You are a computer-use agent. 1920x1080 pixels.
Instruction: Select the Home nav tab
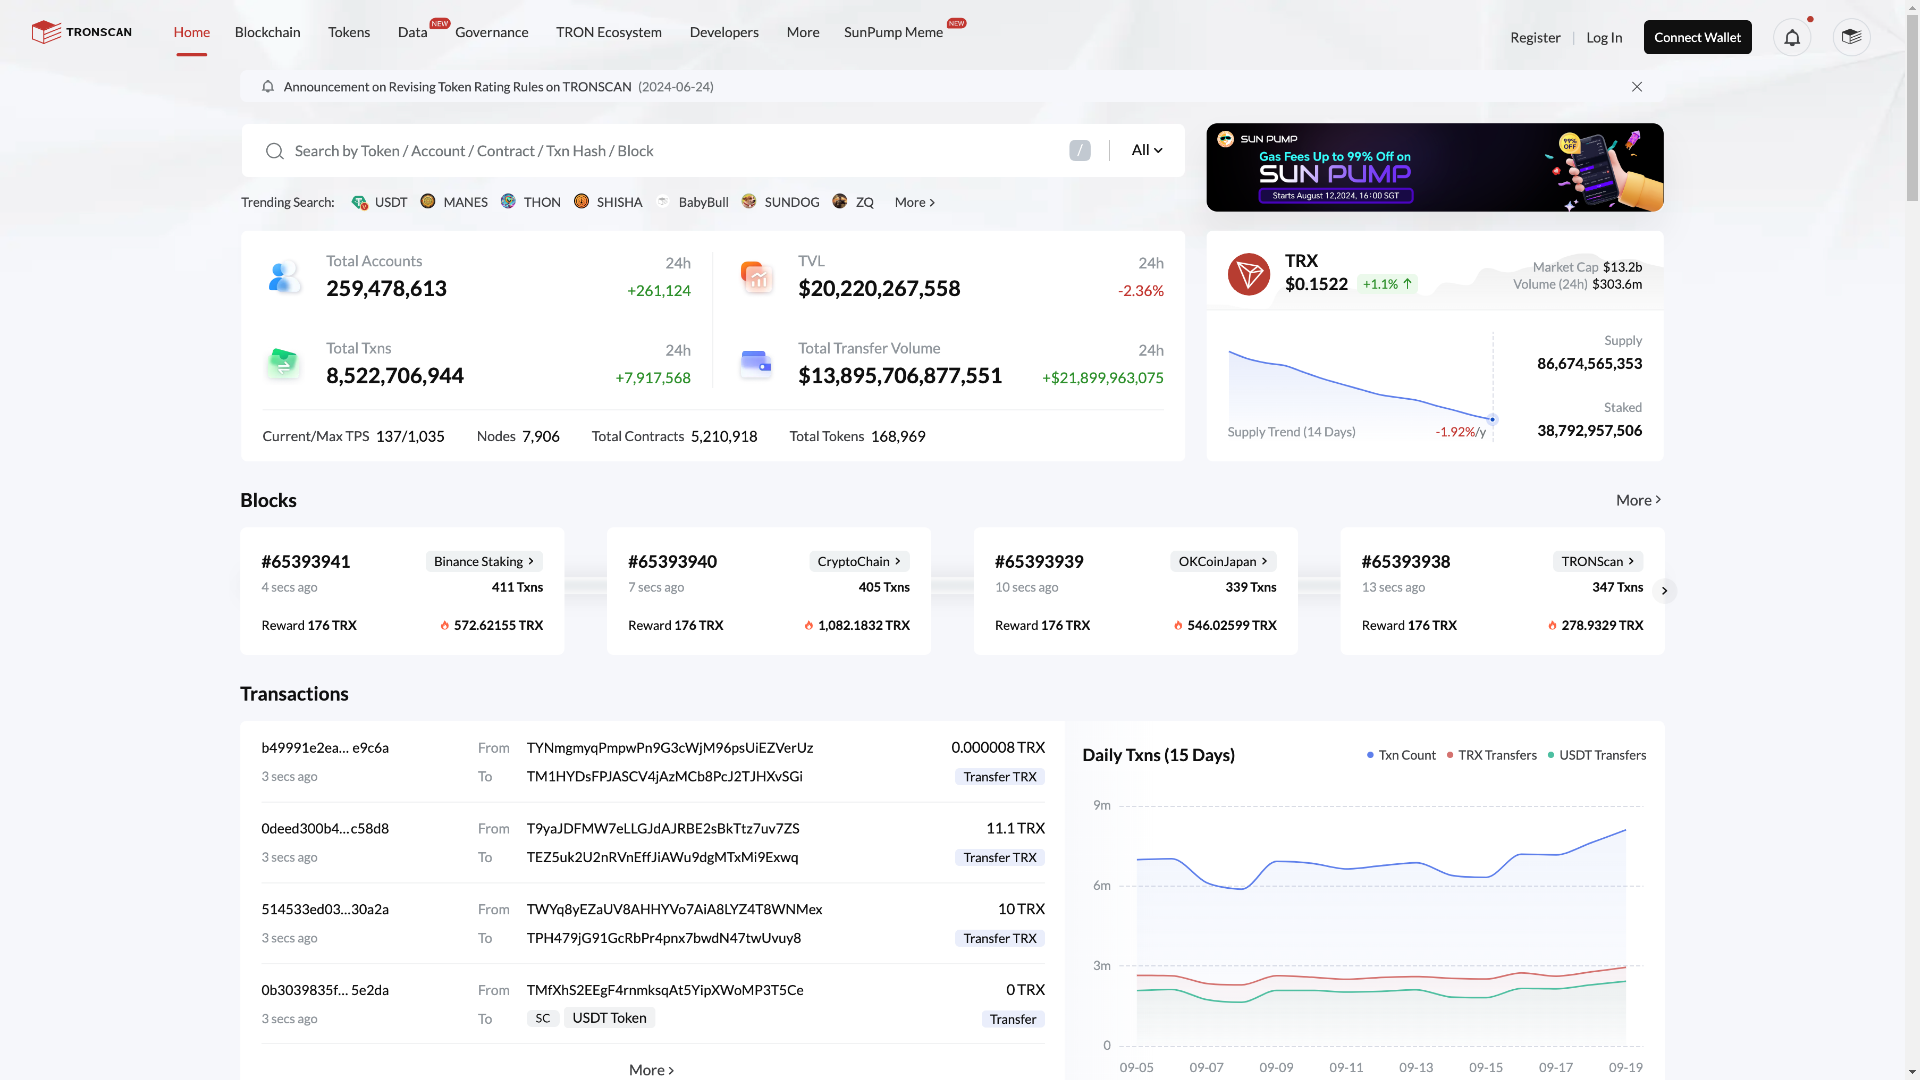point(191,32)
